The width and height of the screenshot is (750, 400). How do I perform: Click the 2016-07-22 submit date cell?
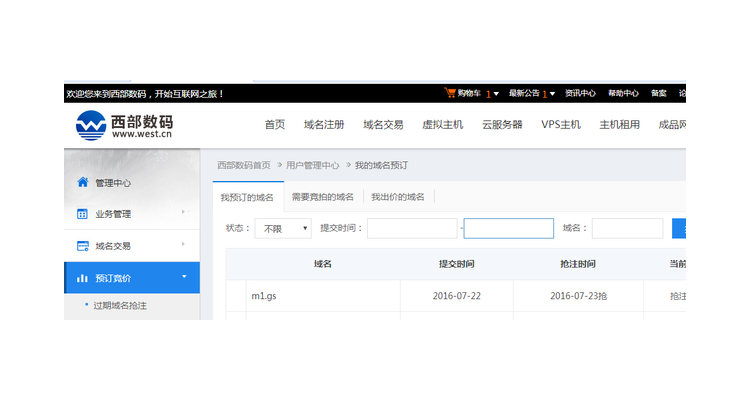457,296
